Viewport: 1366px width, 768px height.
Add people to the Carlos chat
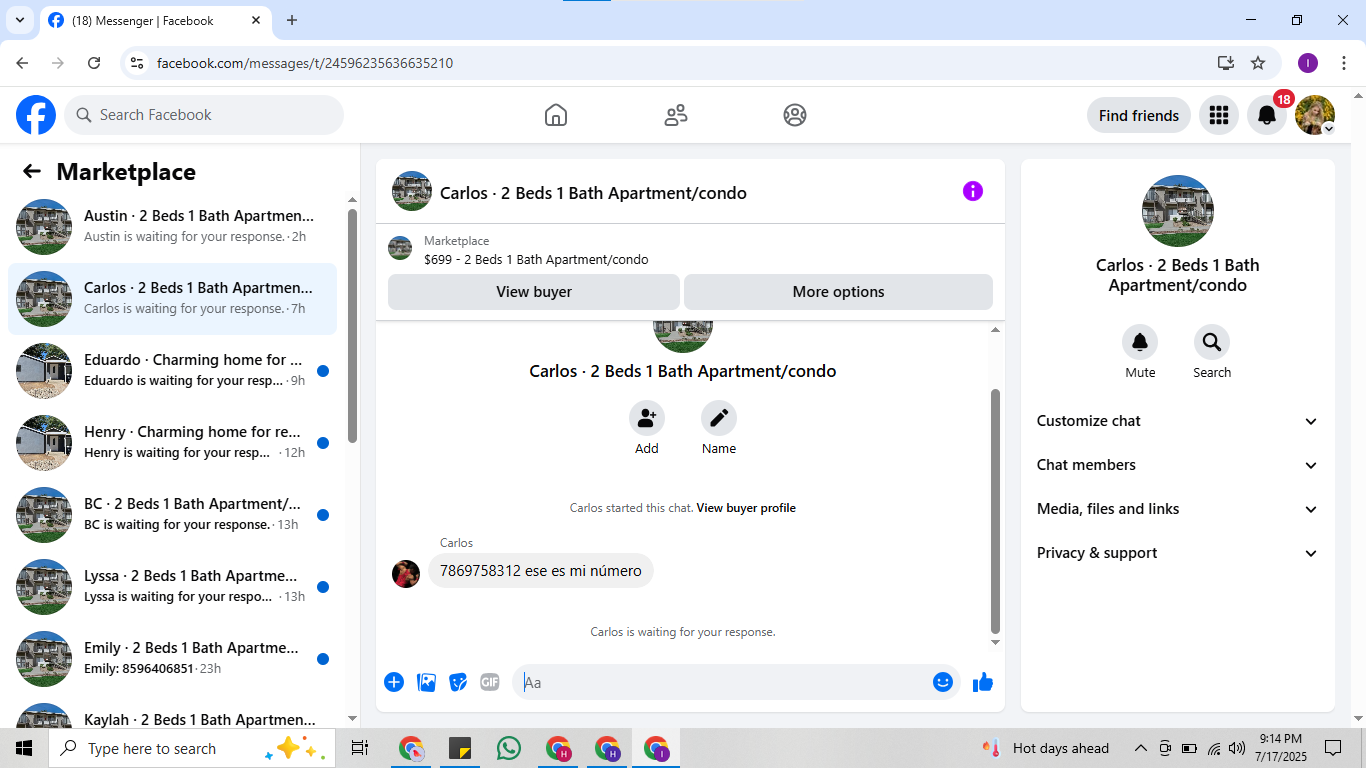click(647, 418)
